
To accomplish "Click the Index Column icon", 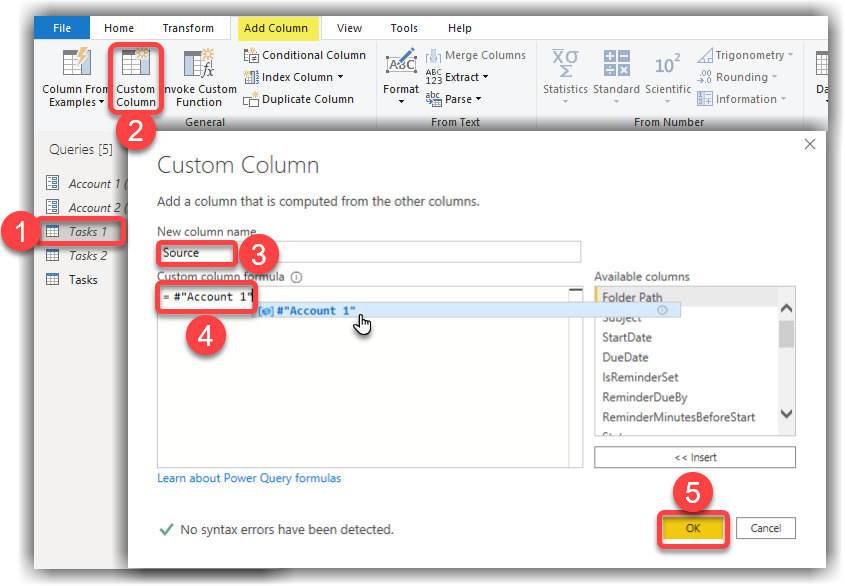I will (x=251, y=77).
